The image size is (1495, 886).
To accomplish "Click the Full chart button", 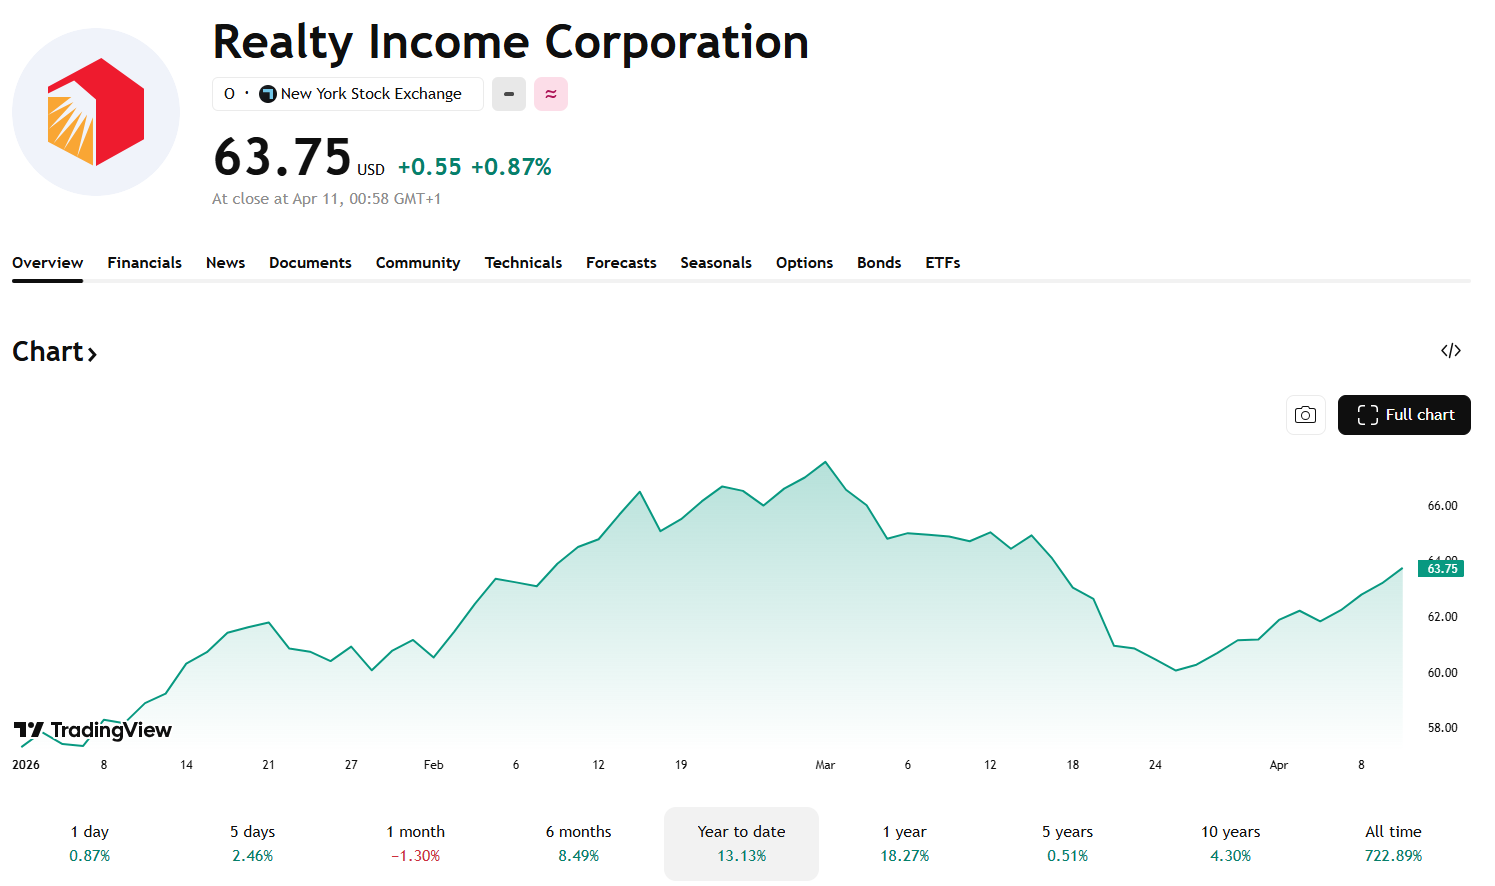I will (x=1404, y=414).
